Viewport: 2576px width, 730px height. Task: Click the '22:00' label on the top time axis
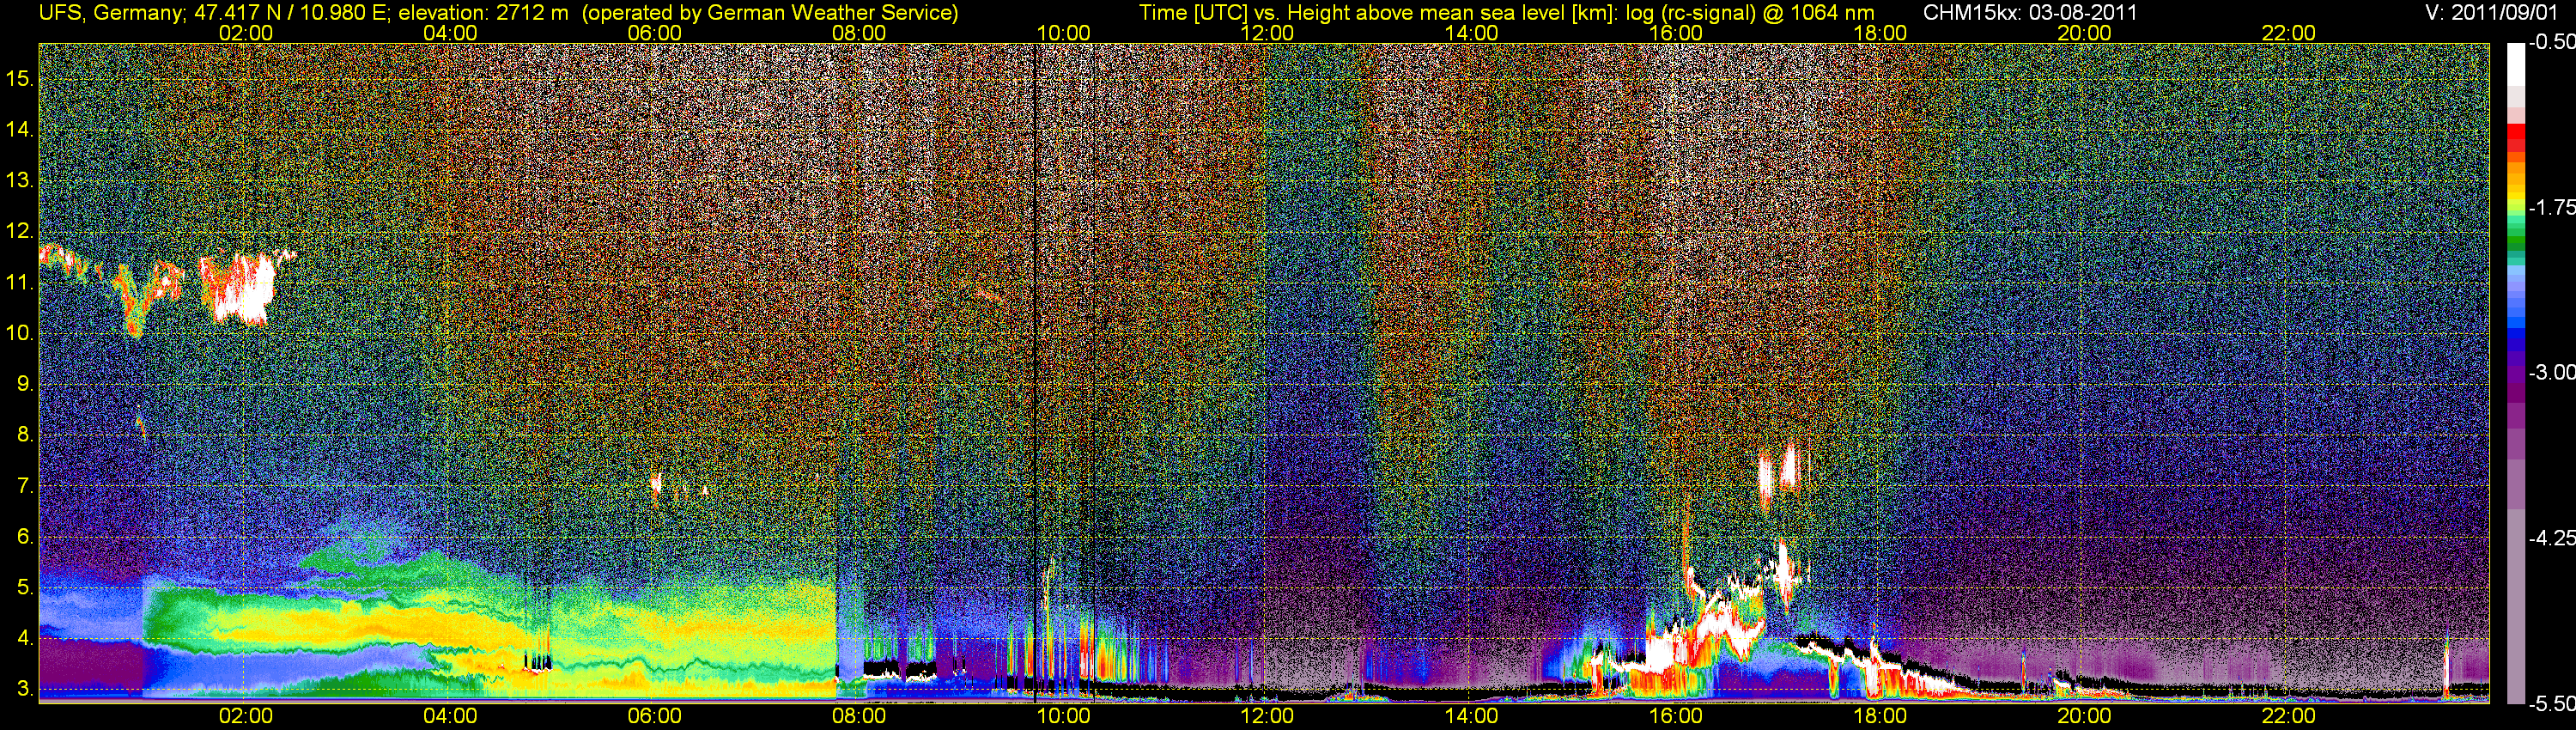[x=2288, y=33]
